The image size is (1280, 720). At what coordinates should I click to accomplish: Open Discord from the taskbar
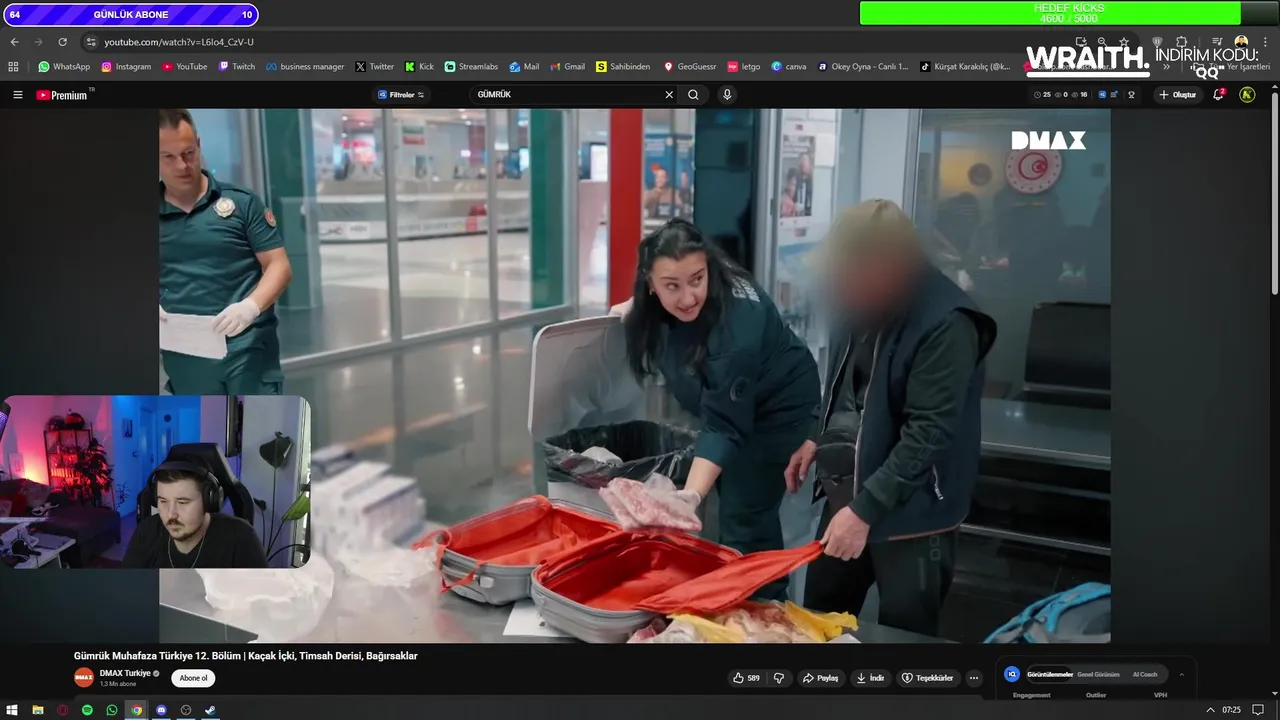[161, 710]
